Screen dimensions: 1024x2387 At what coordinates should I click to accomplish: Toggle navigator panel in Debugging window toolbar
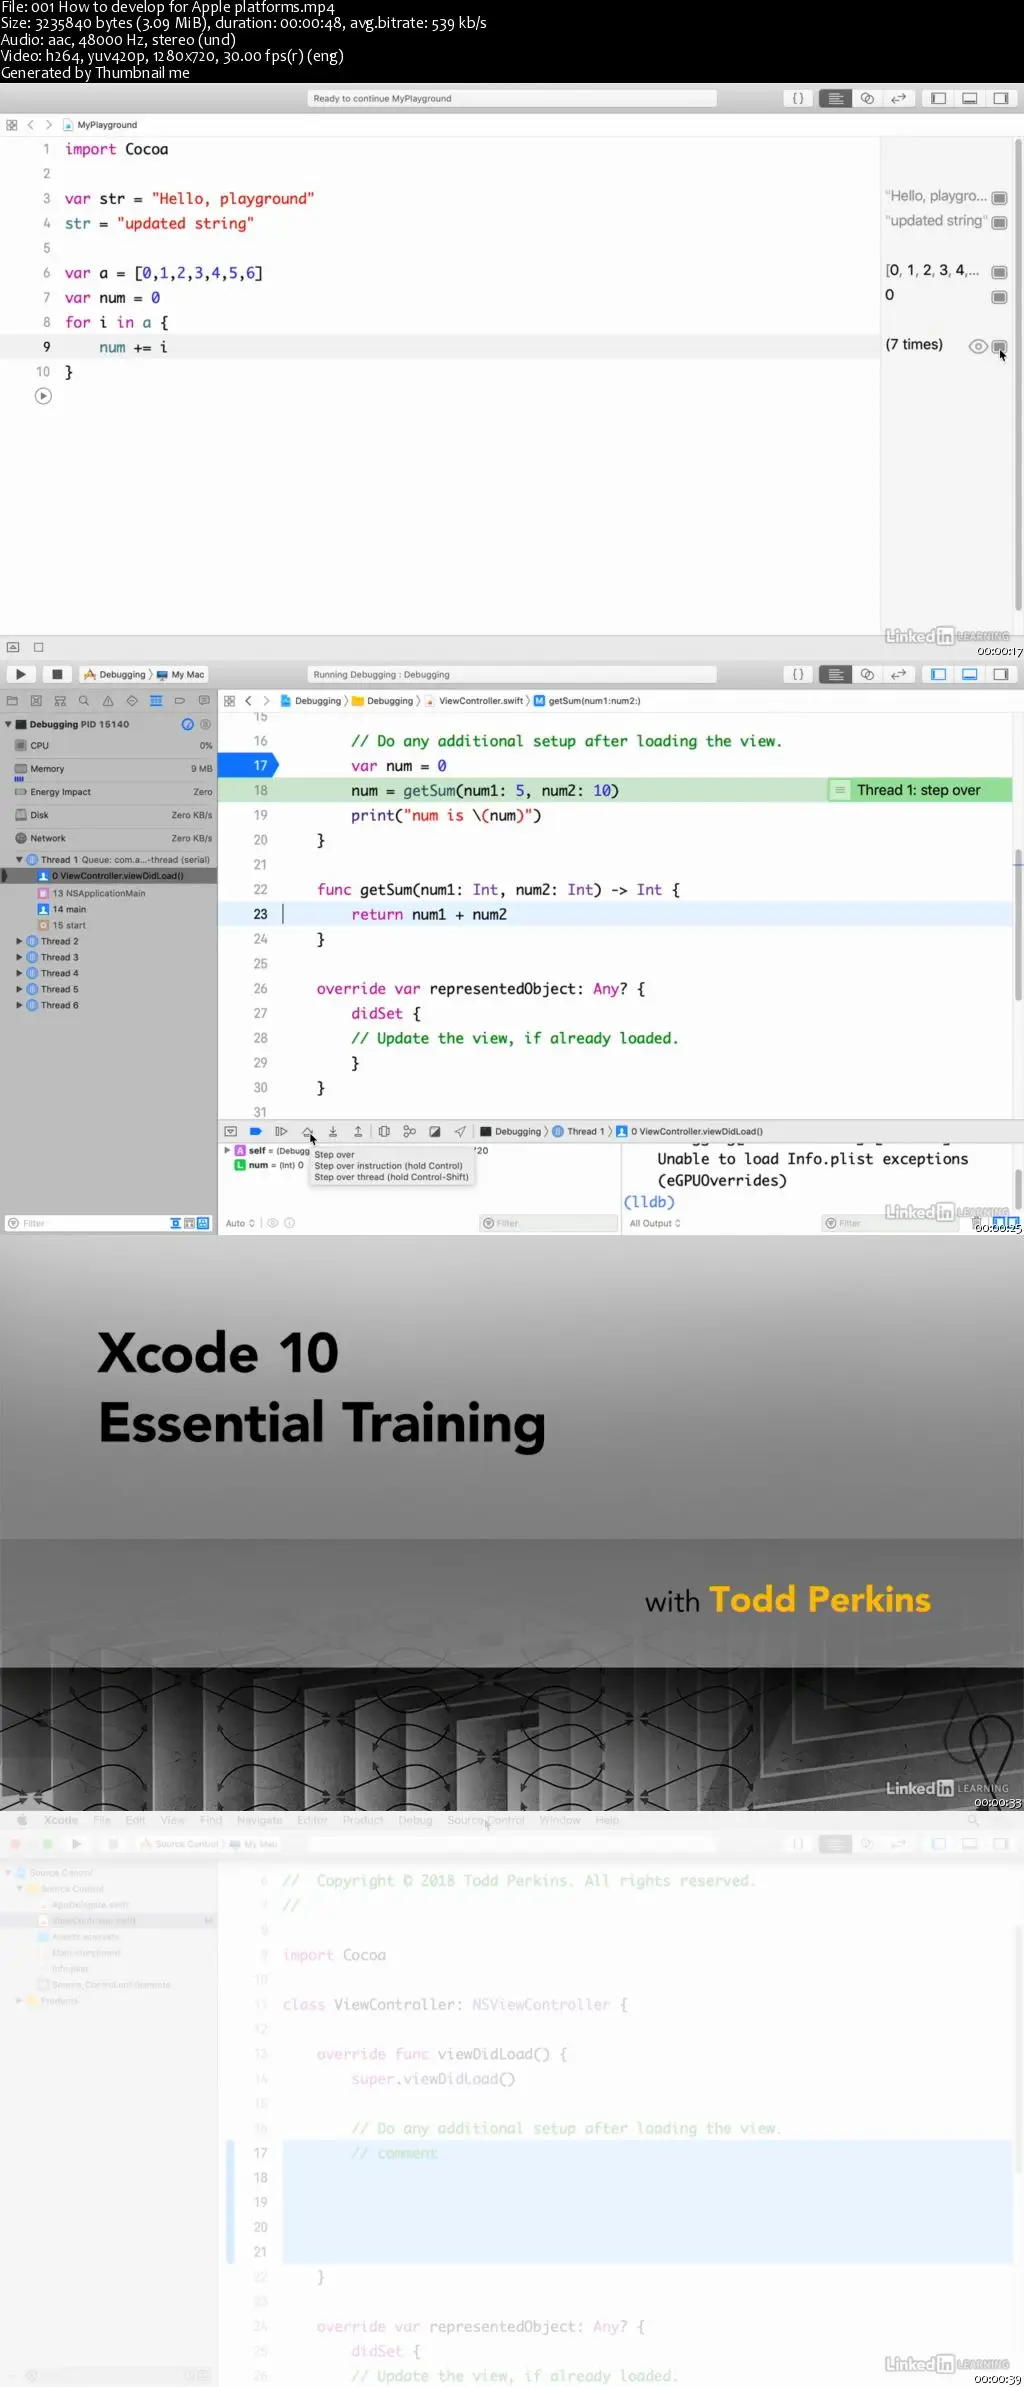pos(938,674)
